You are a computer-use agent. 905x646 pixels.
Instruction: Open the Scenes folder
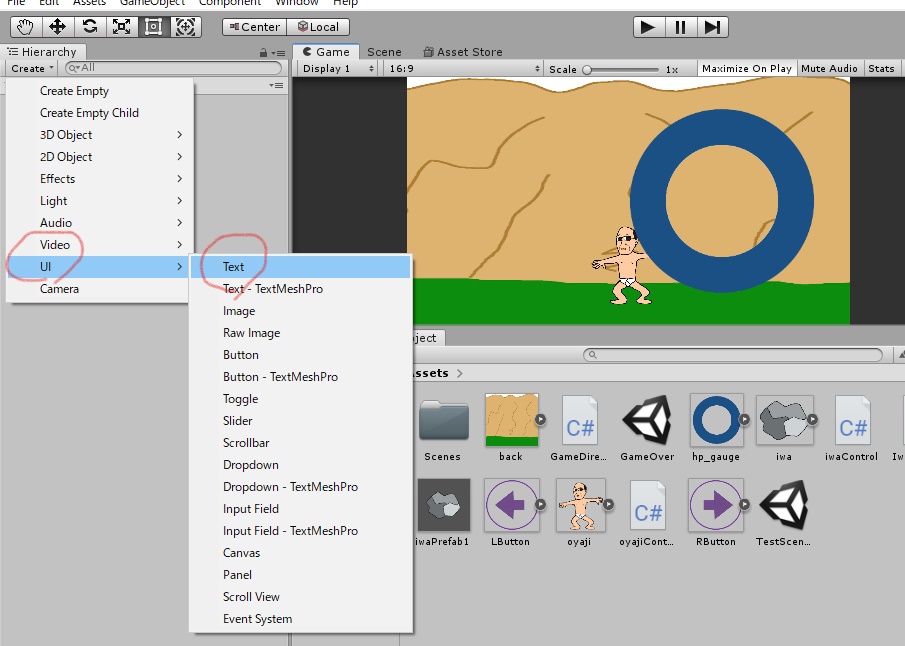443,428
